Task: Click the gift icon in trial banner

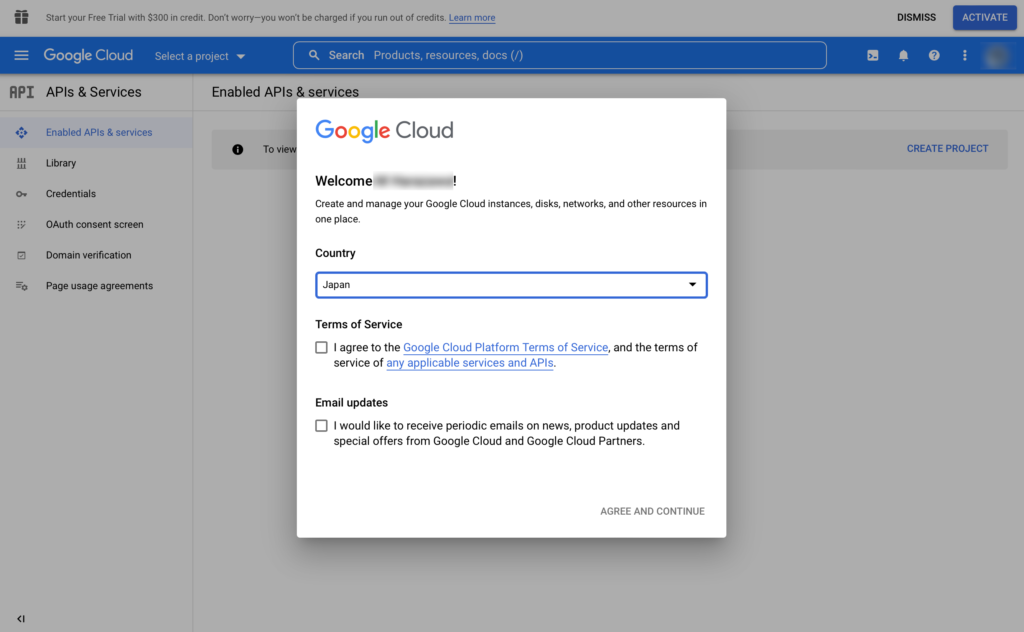Action: 21,17
